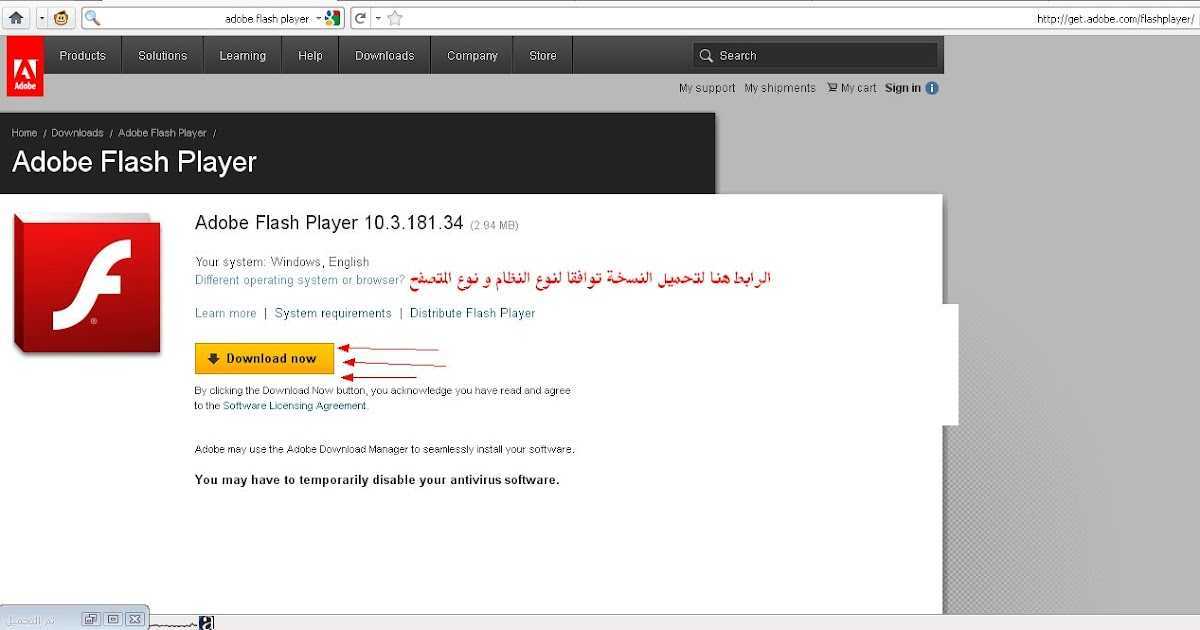
Task: Click the yellow Download now button
Action: 264,359
